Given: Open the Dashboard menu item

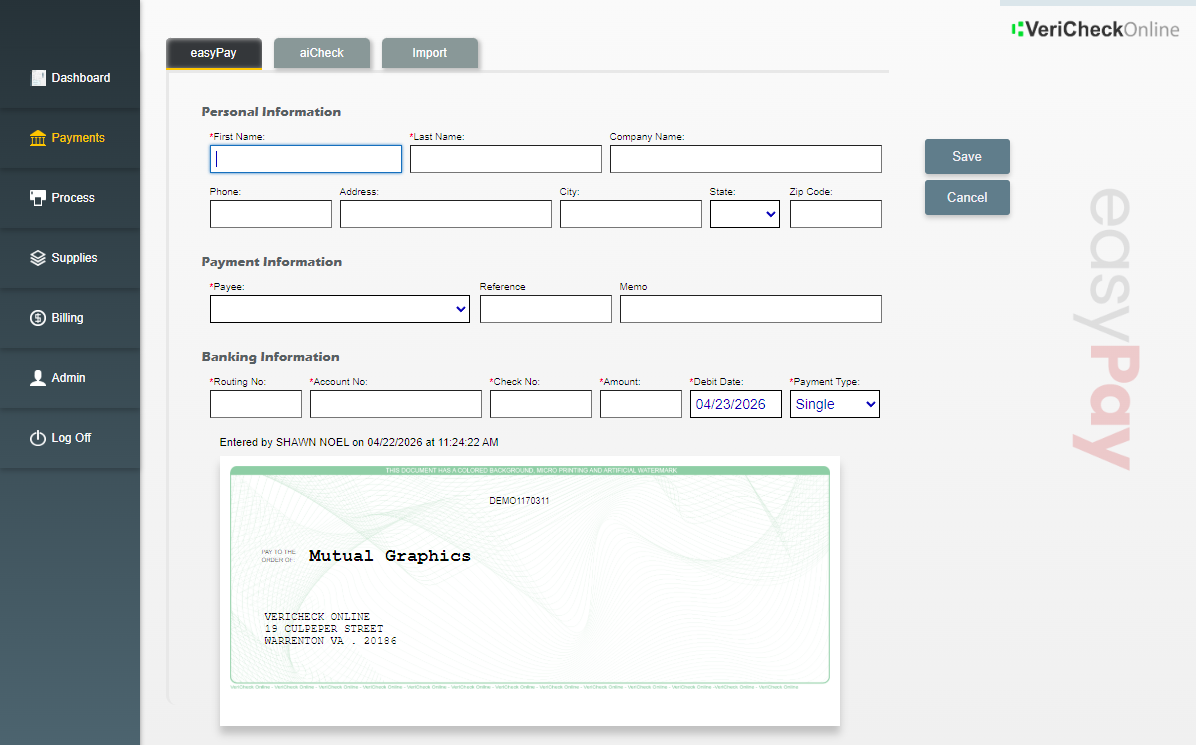Looking at the screenshot, I should pos(70,78).
